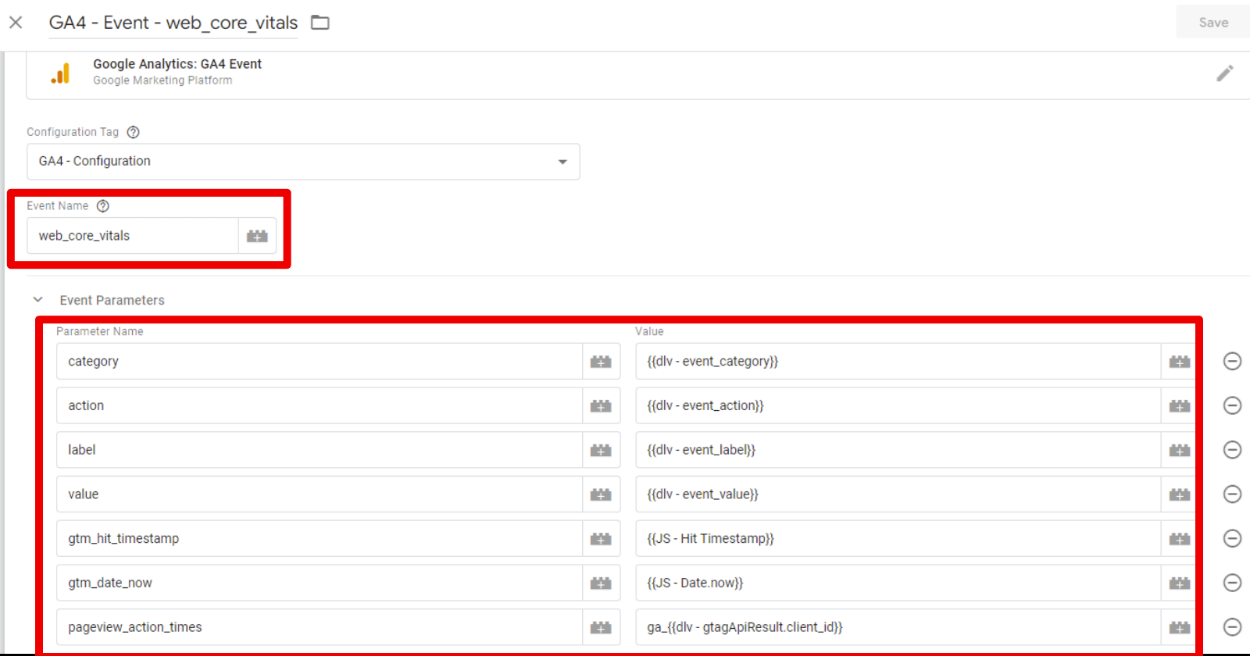Viewport: 1250px width, 656px height.
Task: Insert variable for pageview_action_times parameter name
Action: 601,627
